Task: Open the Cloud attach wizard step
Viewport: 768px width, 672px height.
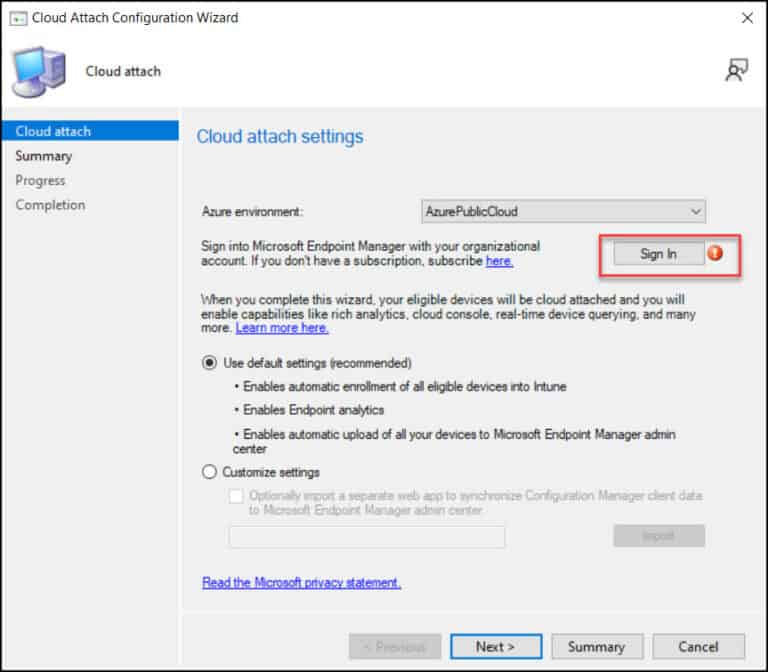Action: (x=90, y=131)
